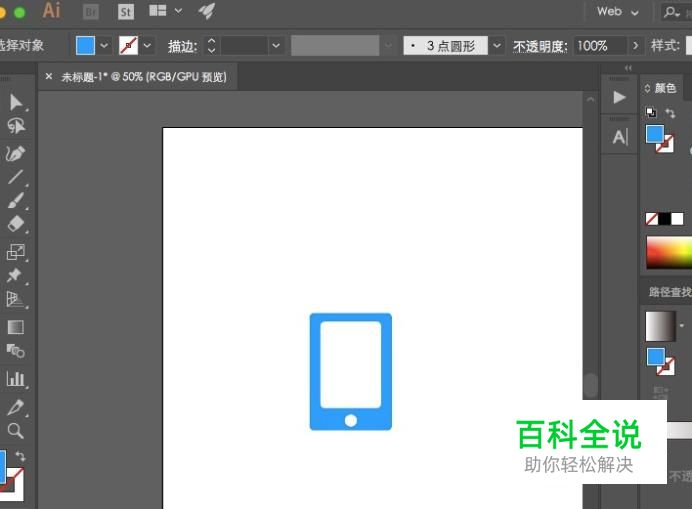Select the Gradient tool
Viewport: 692px width, 509px height.
pyautogui.click(x=15, y=327)
